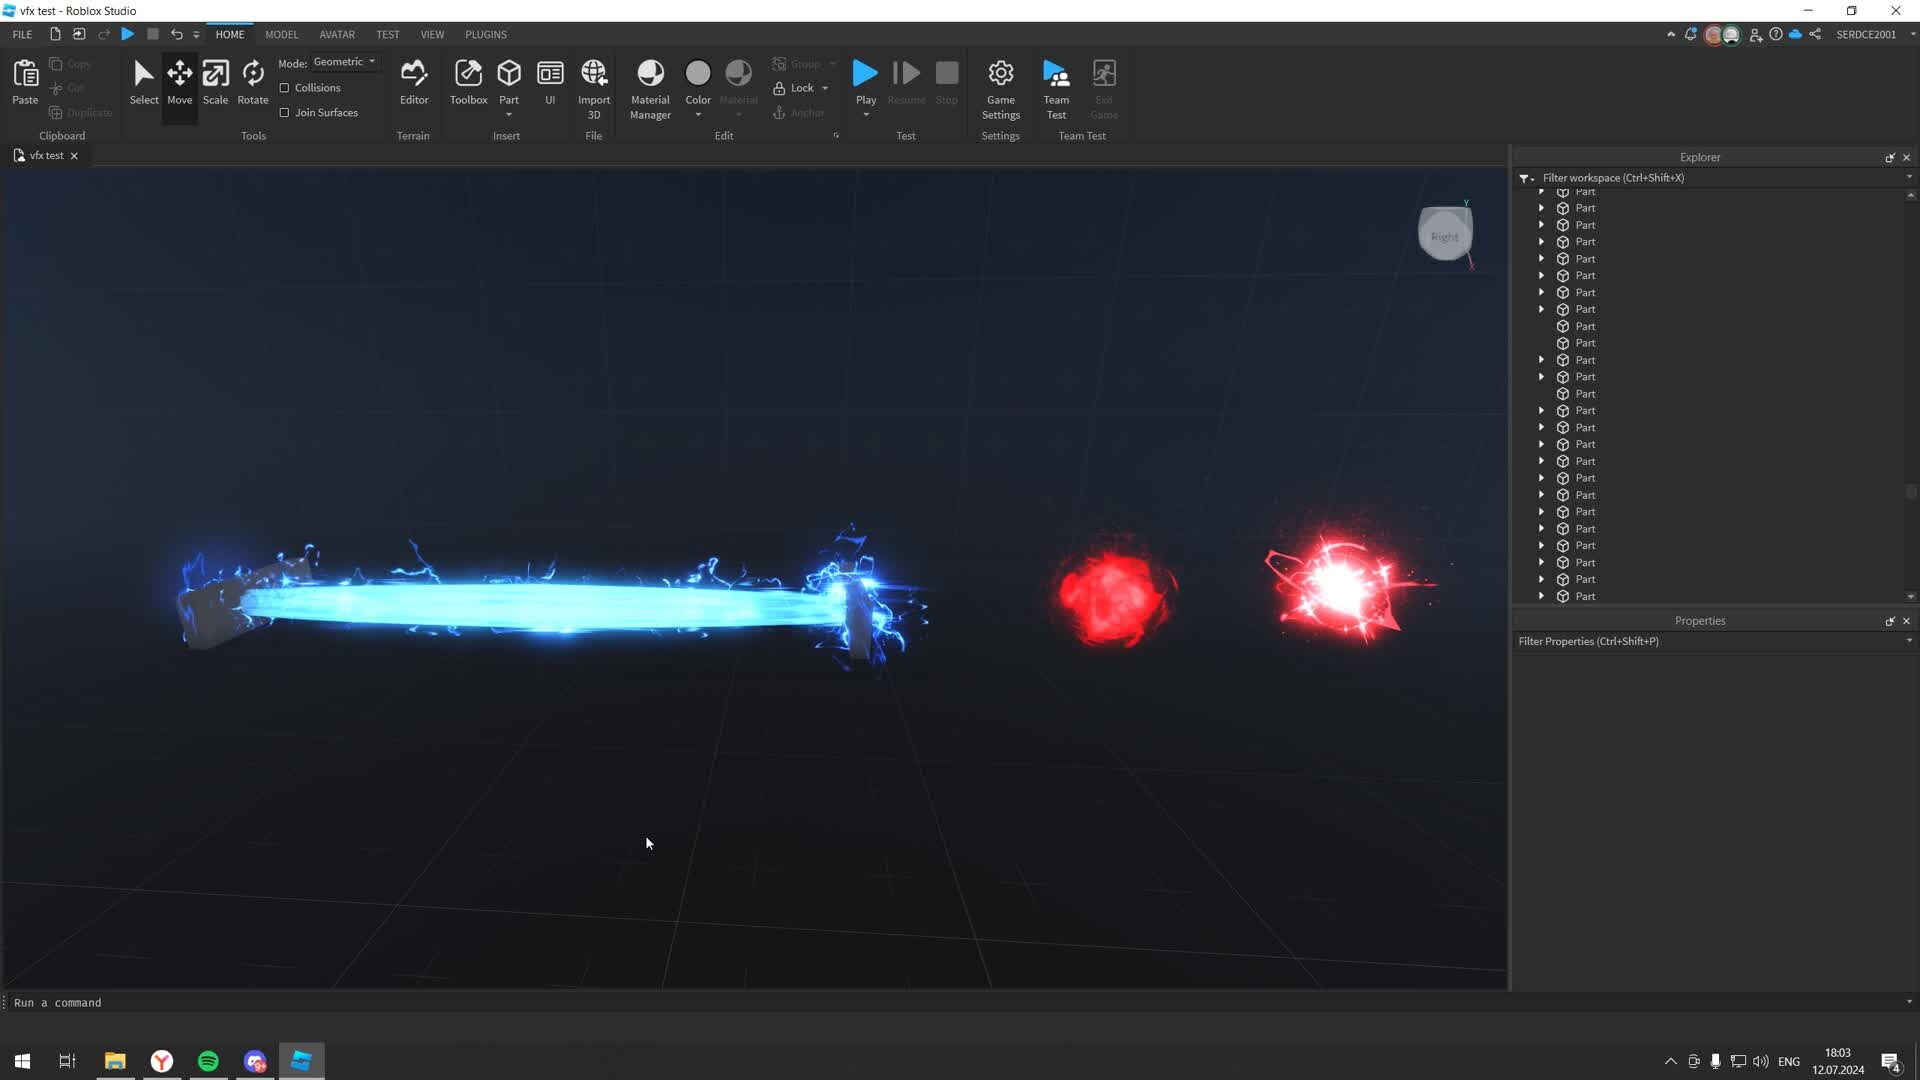The height and width of the screenshot is (1080, 1920).
Task: Toggle Anchor on selection
Action: 798,112
